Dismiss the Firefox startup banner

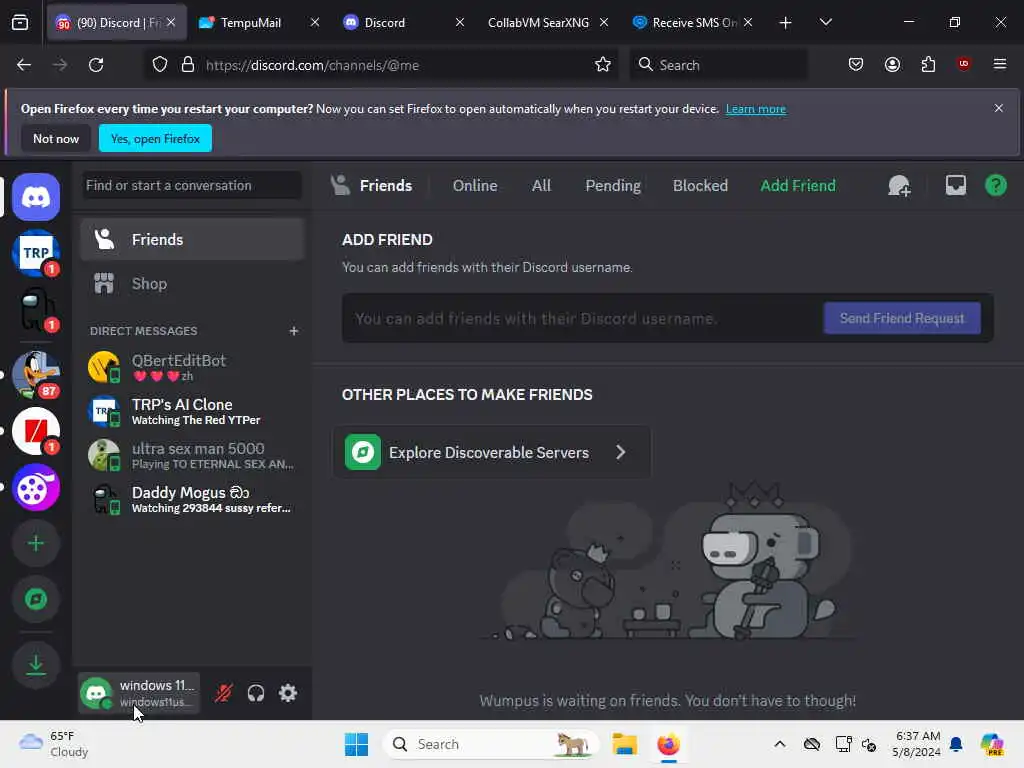point(999,108)
